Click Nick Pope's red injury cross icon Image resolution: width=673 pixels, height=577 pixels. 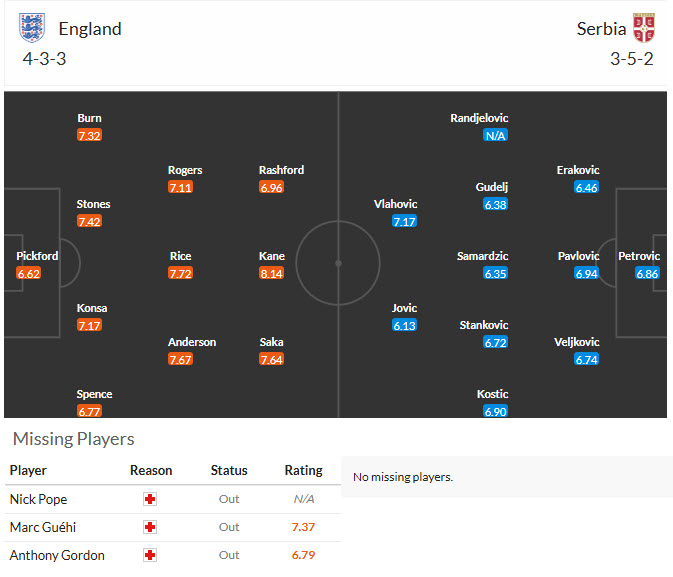pos(150,499)
